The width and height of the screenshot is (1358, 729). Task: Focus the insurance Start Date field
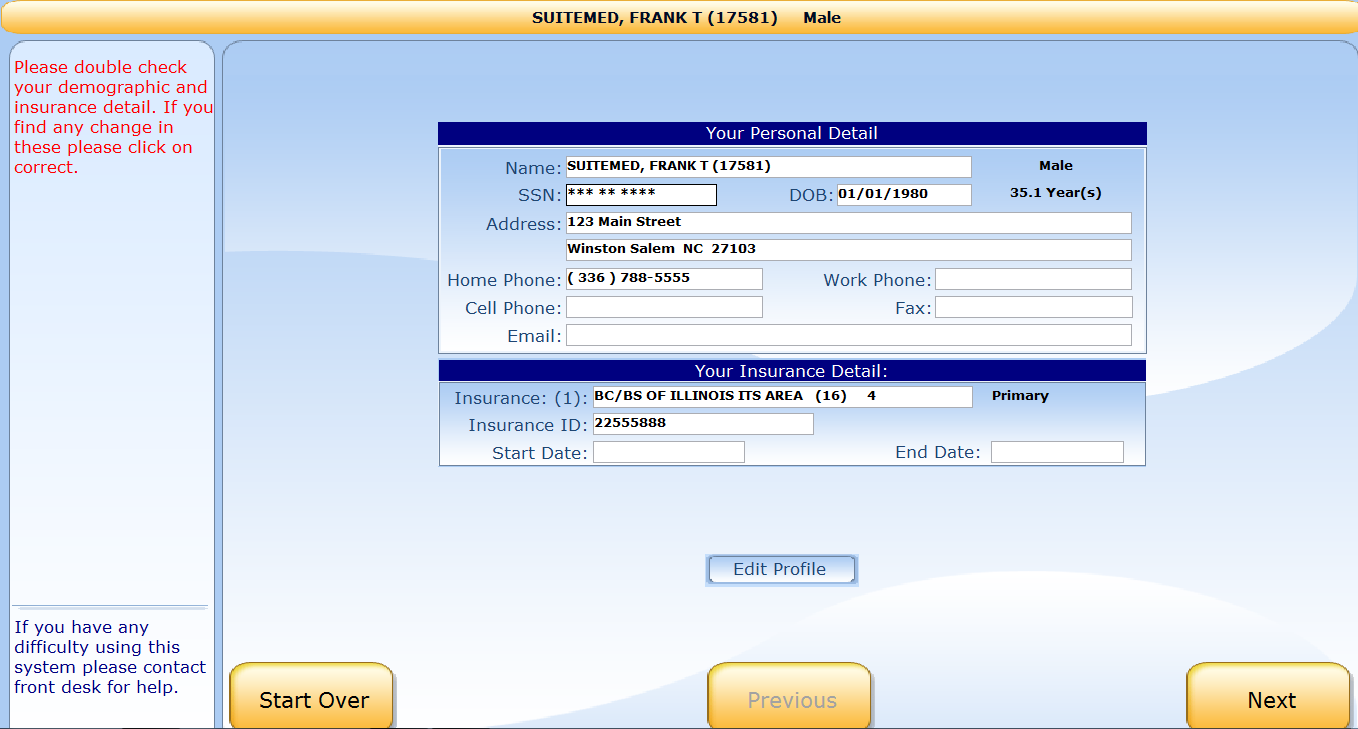[669, 452]
